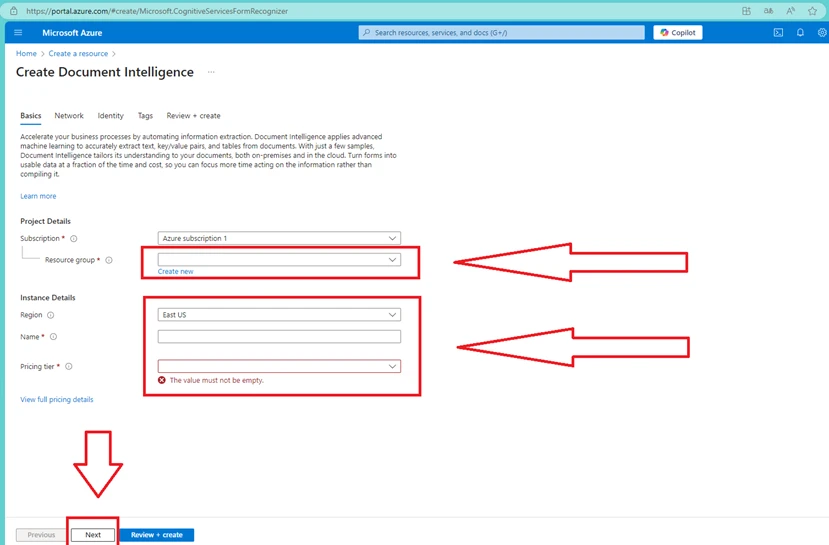Click the browser site lock icon

[x=14, y=11]
